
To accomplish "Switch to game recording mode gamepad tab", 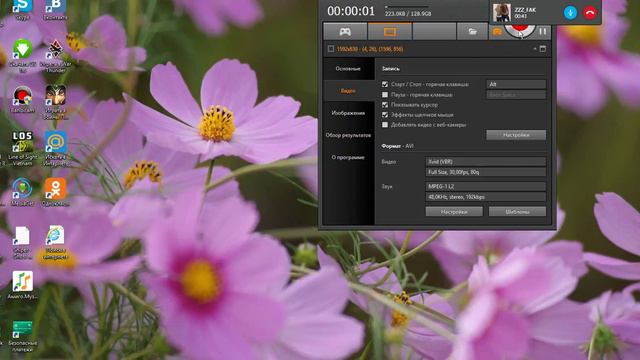I will pyautogui.click(x=345, y=31).
